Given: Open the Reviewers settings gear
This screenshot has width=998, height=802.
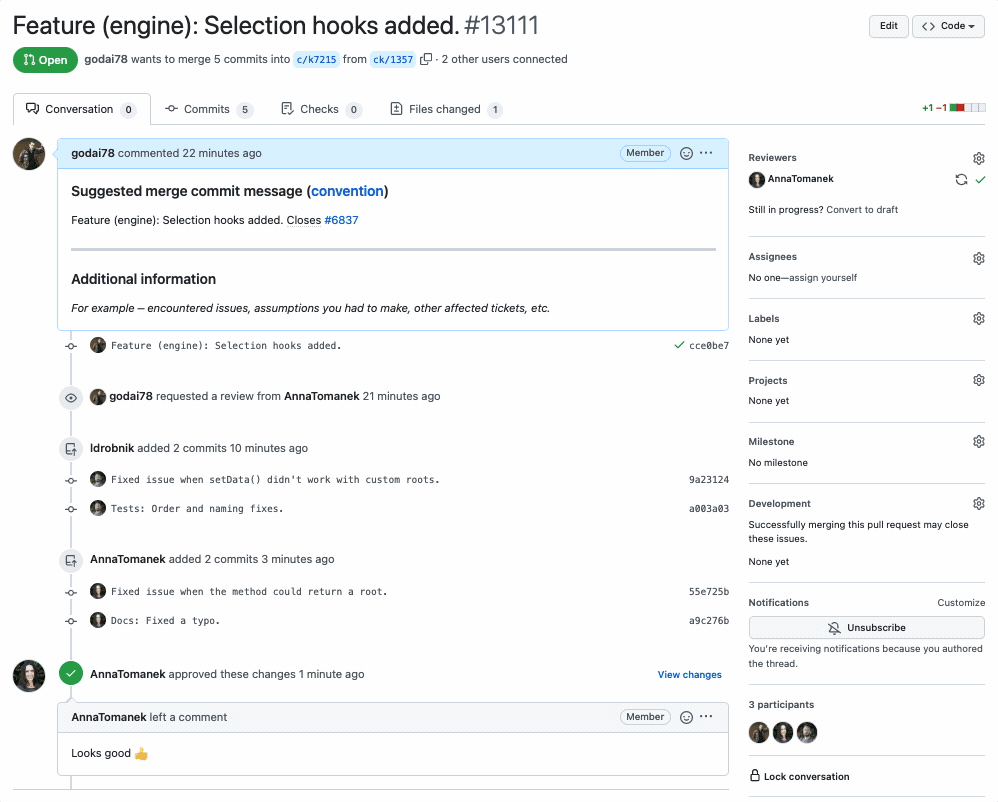Looking at the screenshot, I should click(978, 158).
